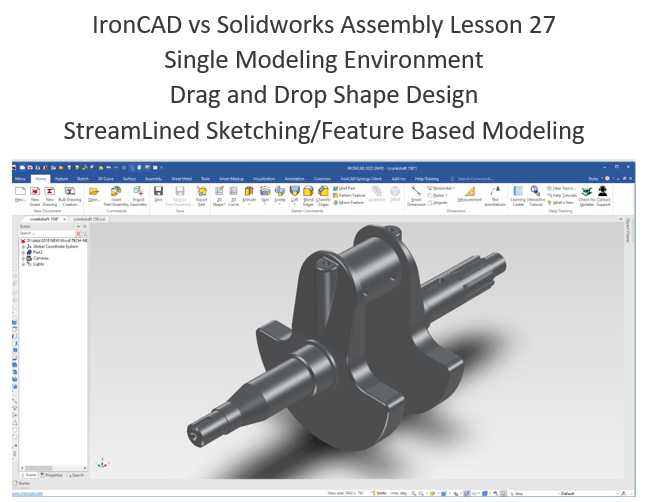Click Check for Updates icon
This screenshot has height=502, width=648.
[x=586, y=191]
